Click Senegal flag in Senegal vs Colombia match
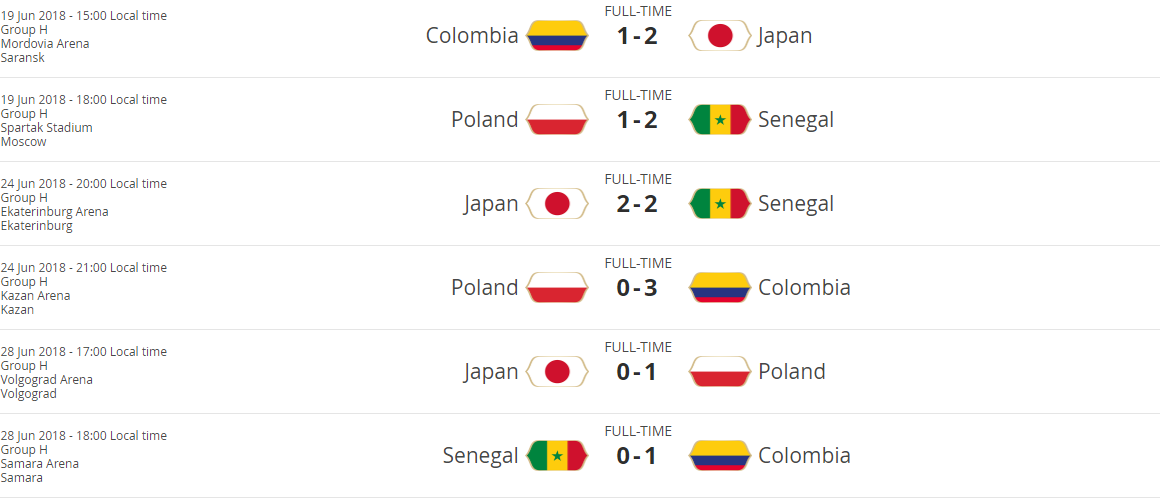Screen dimensions: 1160x499 click(x=557, y=456)
